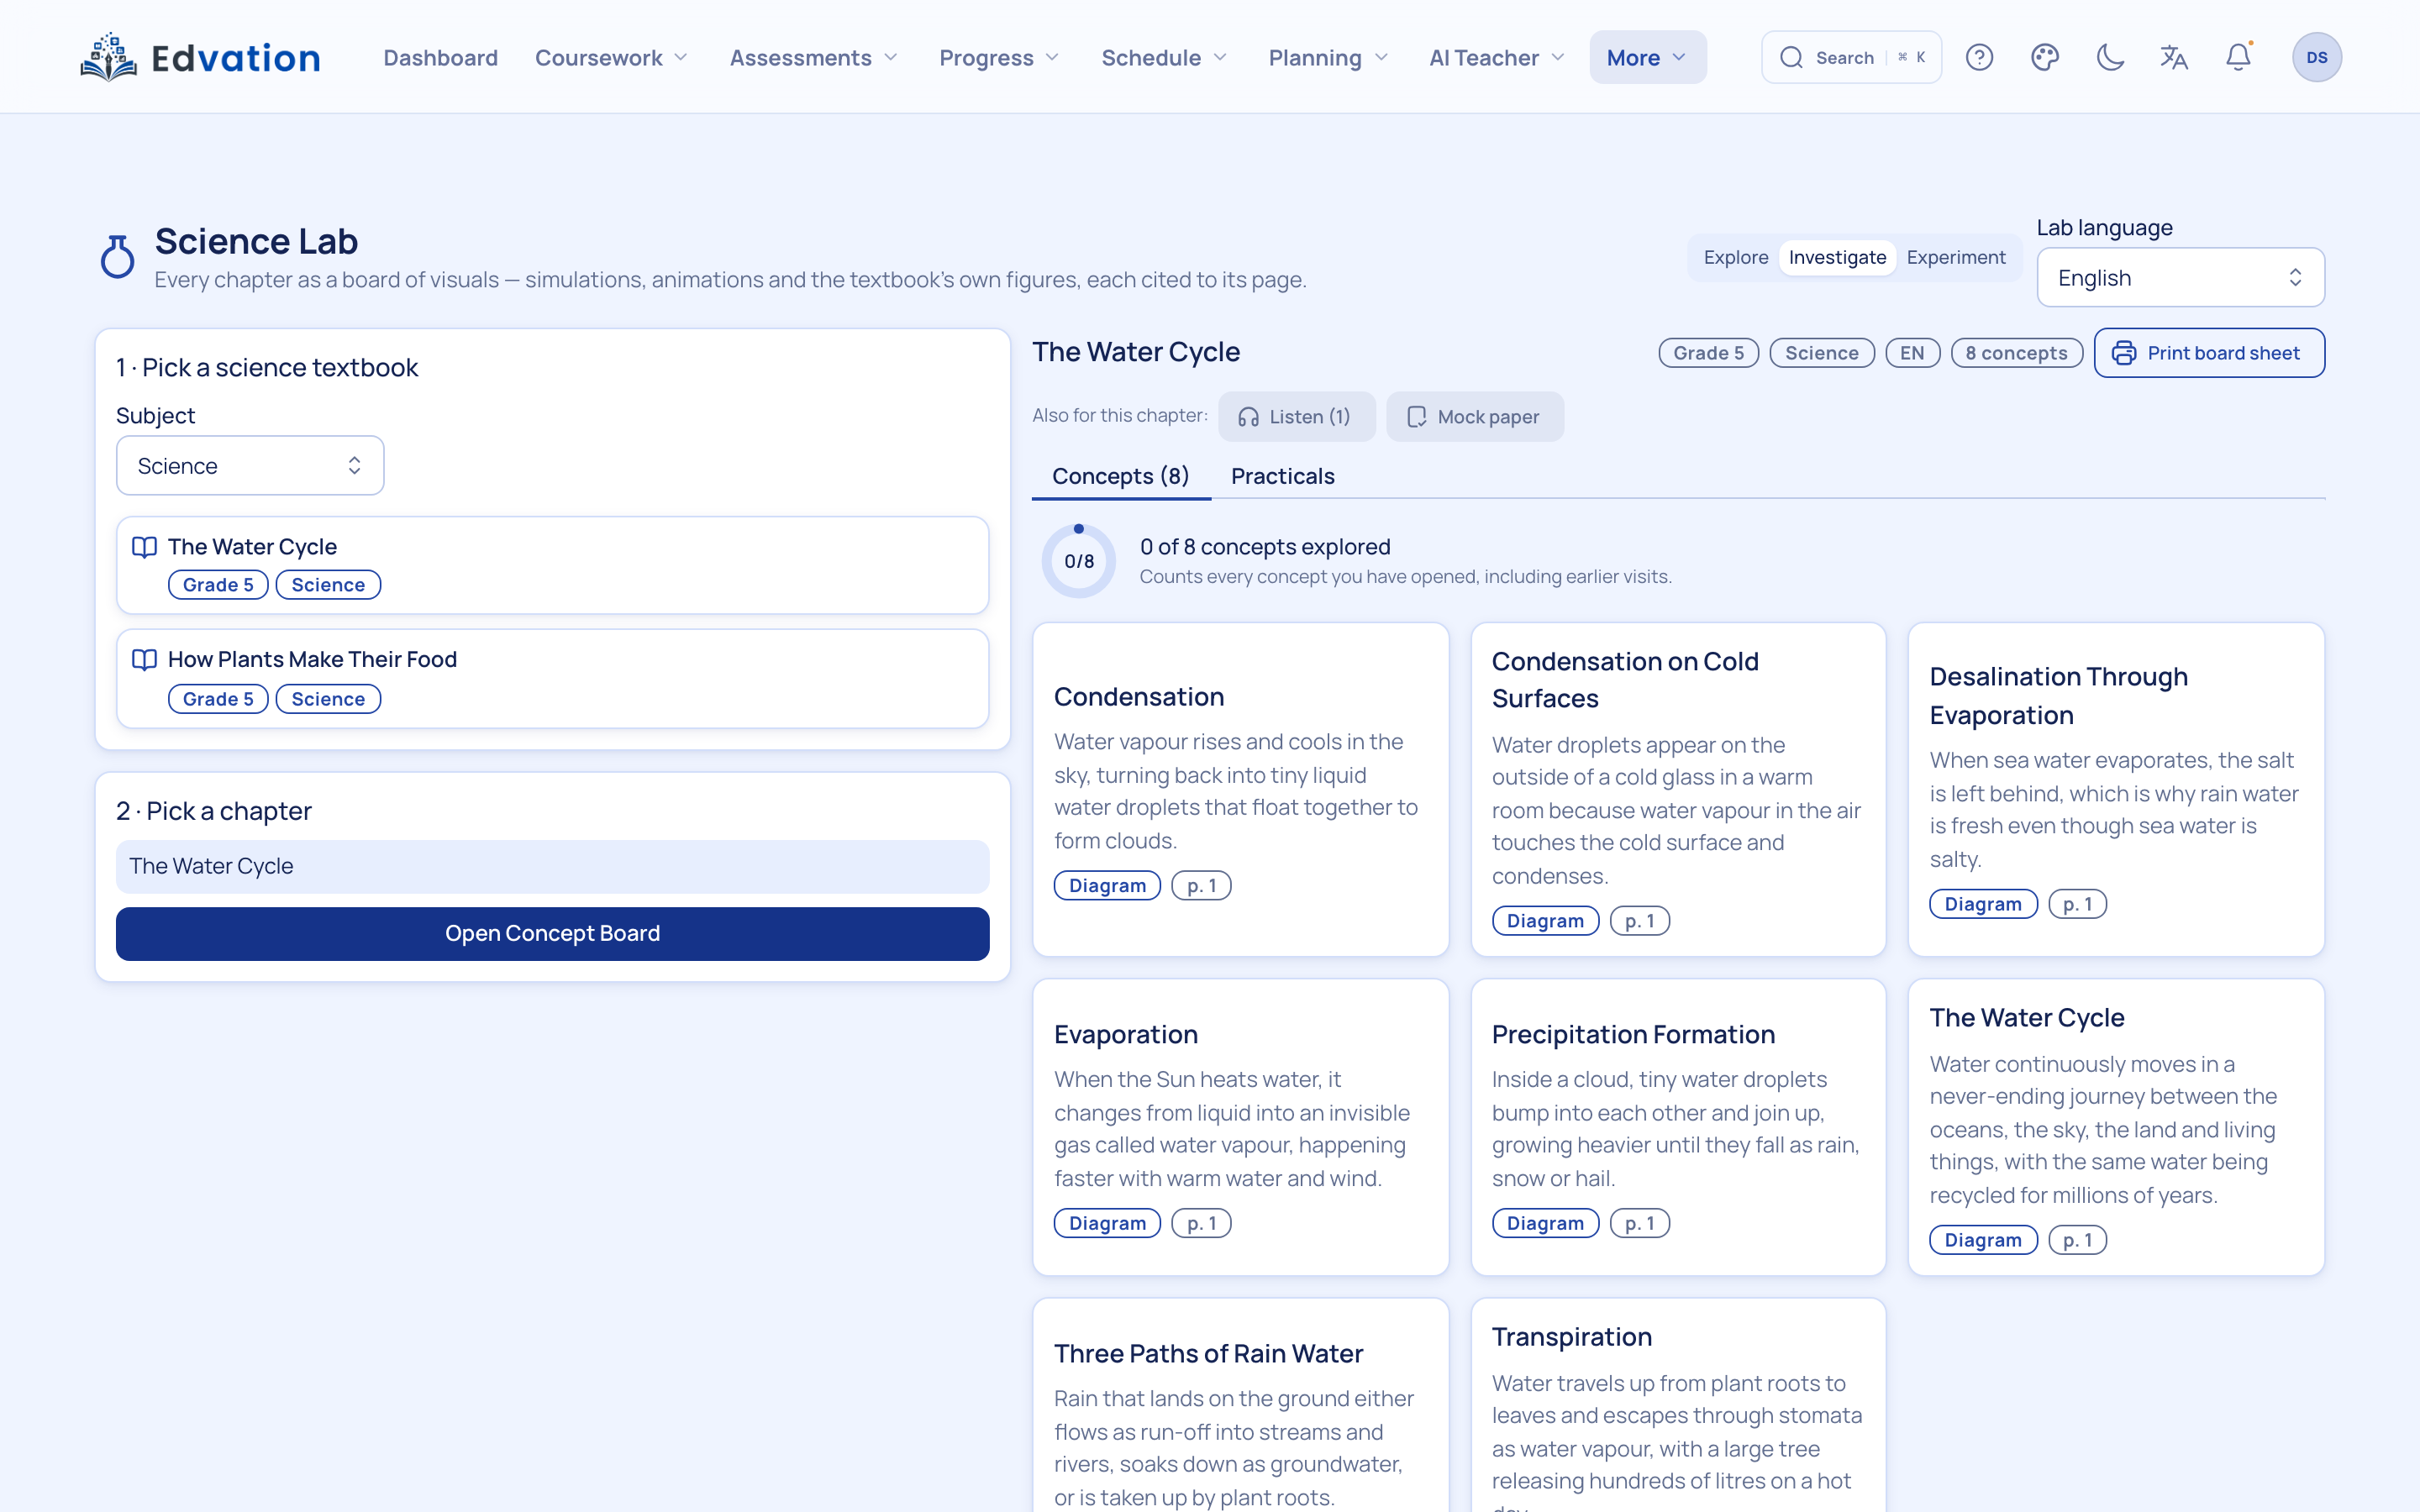Screen dimensions: 2420x1512
Task: Click the EN badge in chapter header
Action: [x=1912, y=353]
